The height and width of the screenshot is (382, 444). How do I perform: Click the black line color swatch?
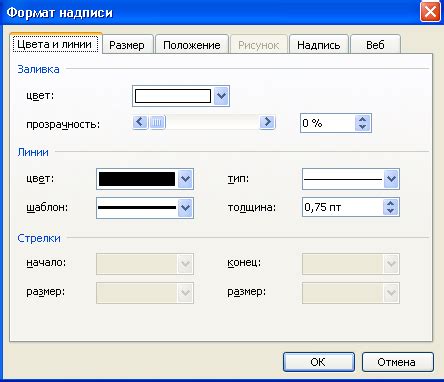pyautogui.click(x=137, y=179)
